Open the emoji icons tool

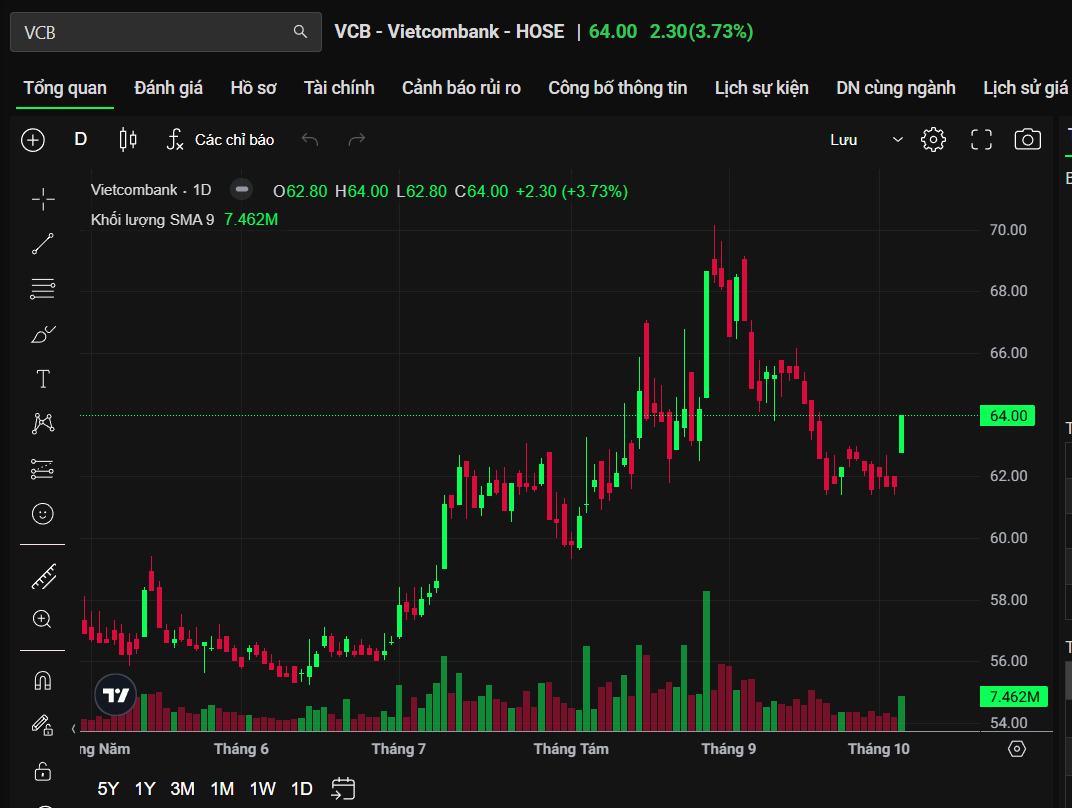click(43, 514)
